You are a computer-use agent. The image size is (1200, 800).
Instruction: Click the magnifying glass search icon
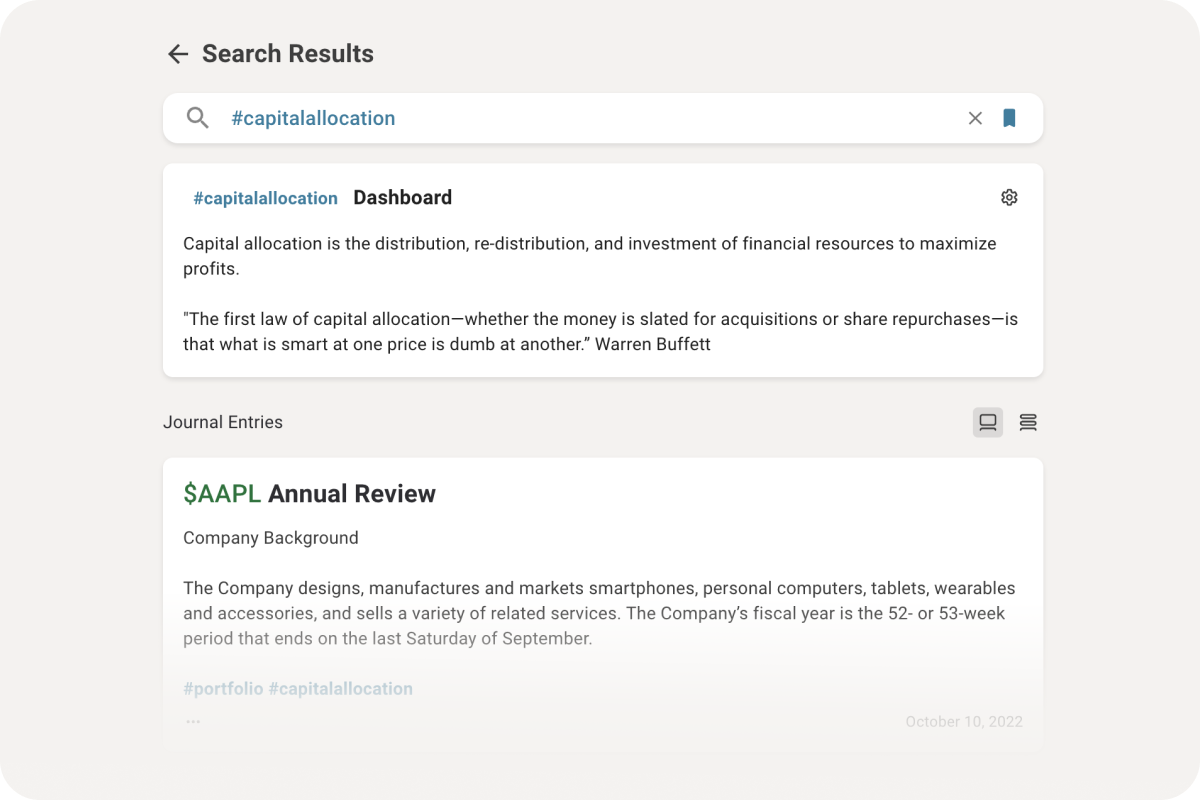198,118
